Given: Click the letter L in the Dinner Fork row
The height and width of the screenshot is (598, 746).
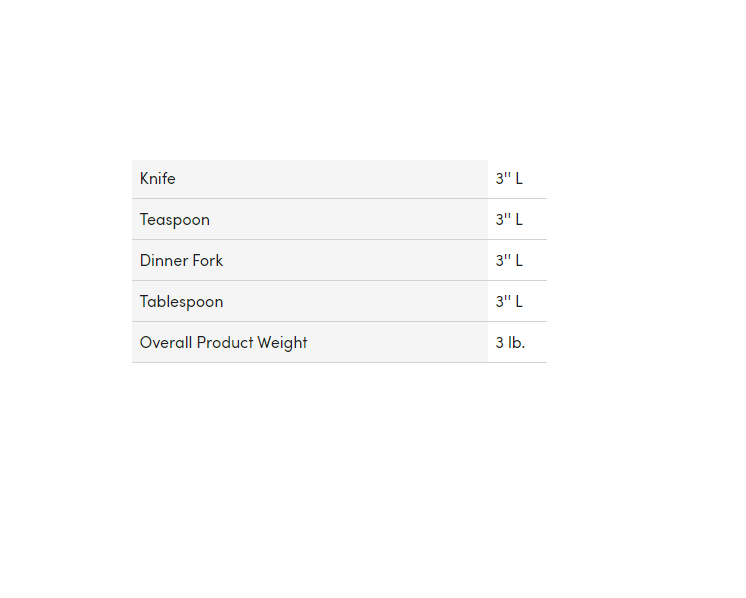Looking at the screenshot, I should [x=519, y=261].
